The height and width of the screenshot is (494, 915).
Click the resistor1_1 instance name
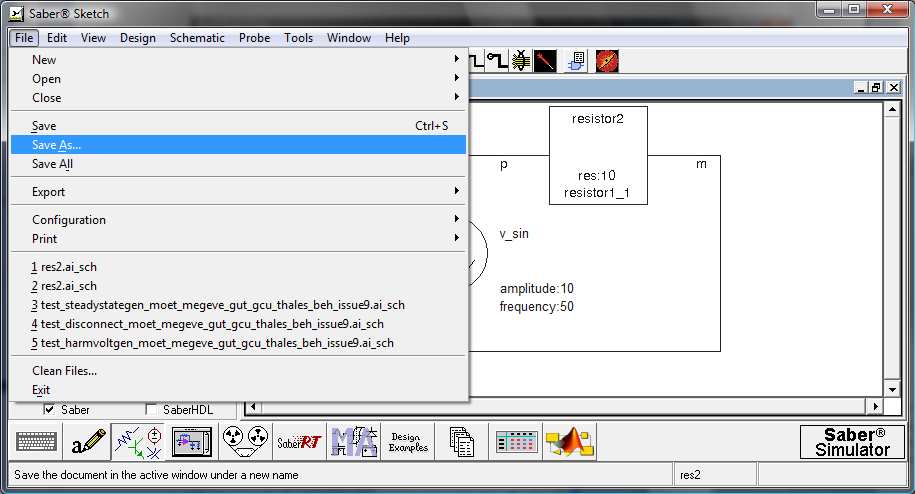pyautogui.click(x=596, y=192)
